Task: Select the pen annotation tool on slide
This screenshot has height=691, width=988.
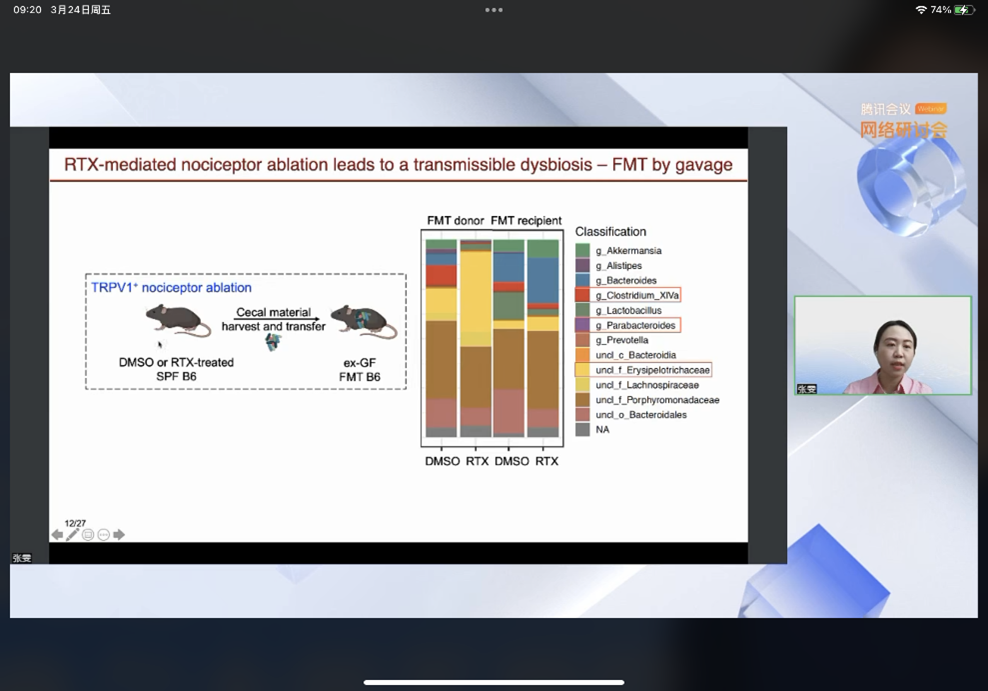Action: [72, 535]
